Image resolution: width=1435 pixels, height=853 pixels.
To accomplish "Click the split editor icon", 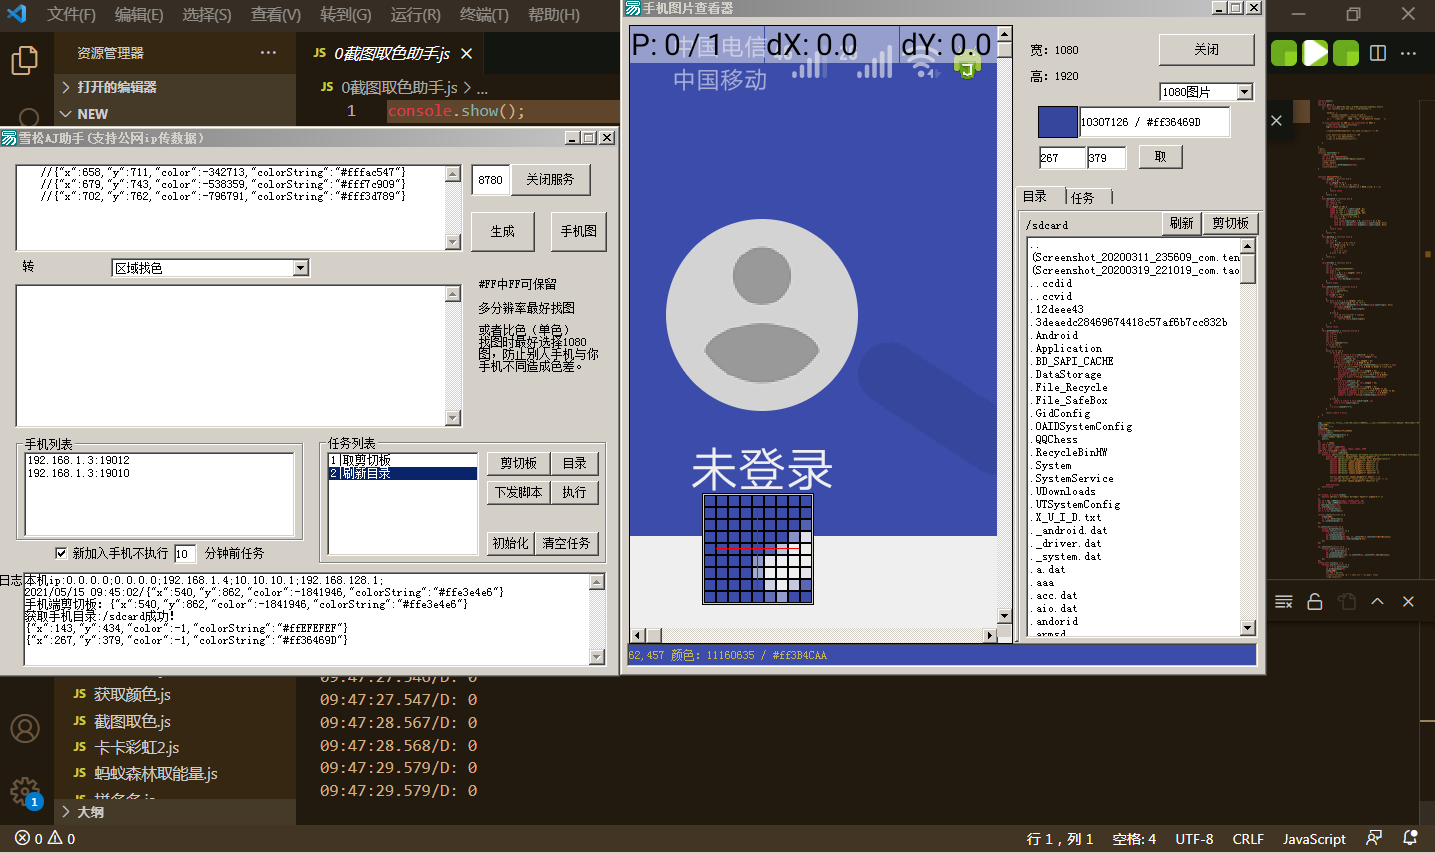I will click(1378, 53).
